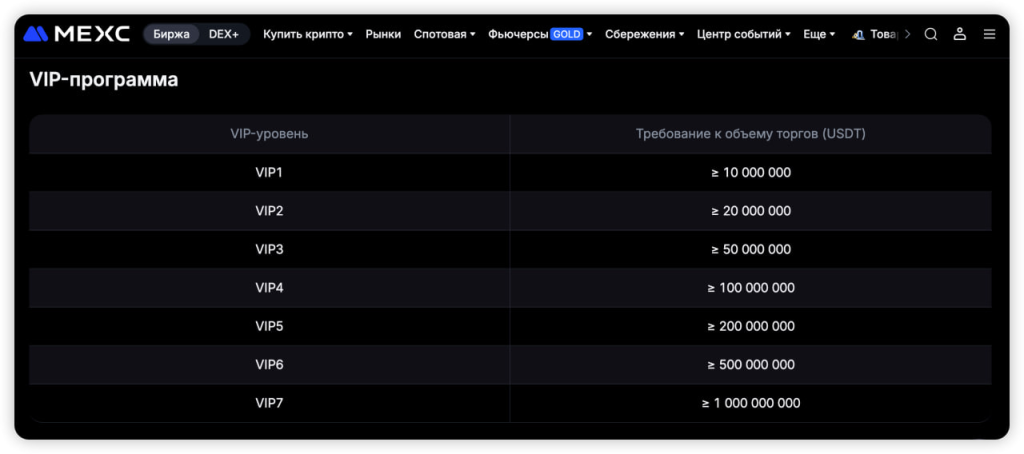The image size is (1024, 454).
Task: Open the search magnifier icon
Action: (x=931, y=34)
